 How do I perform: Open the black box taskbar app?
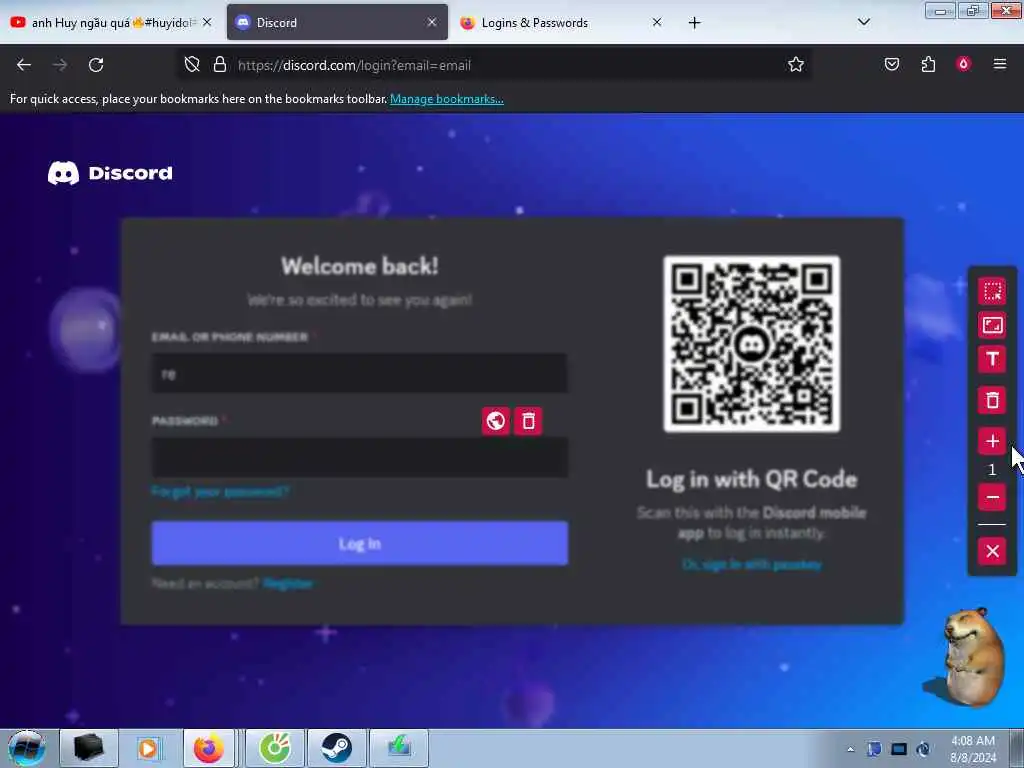pyautogui.click(x=88, y=748)
